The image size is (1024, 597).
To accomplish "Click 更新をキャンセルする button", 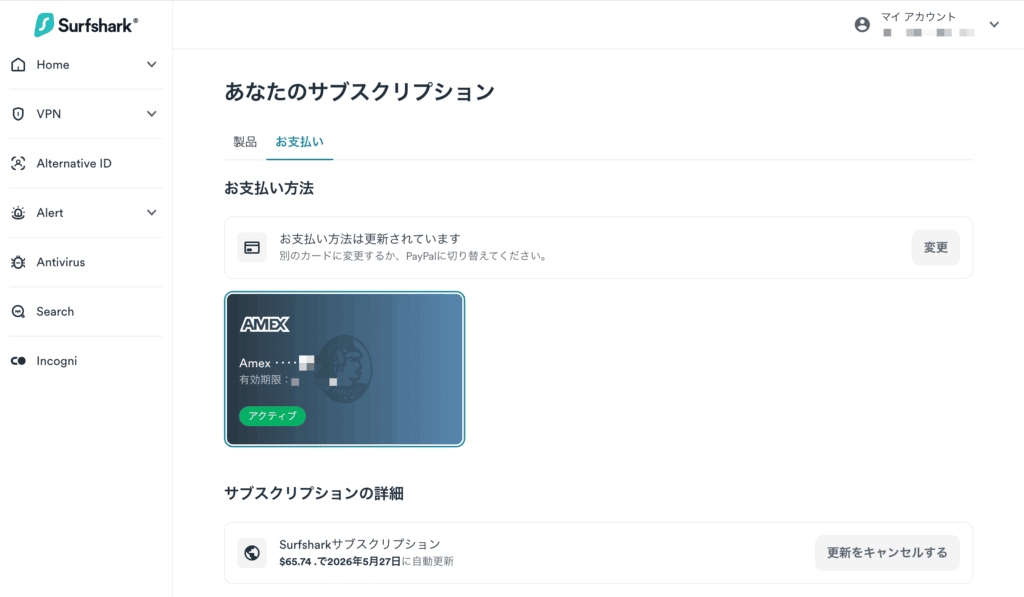I will (x=887, y=553).
